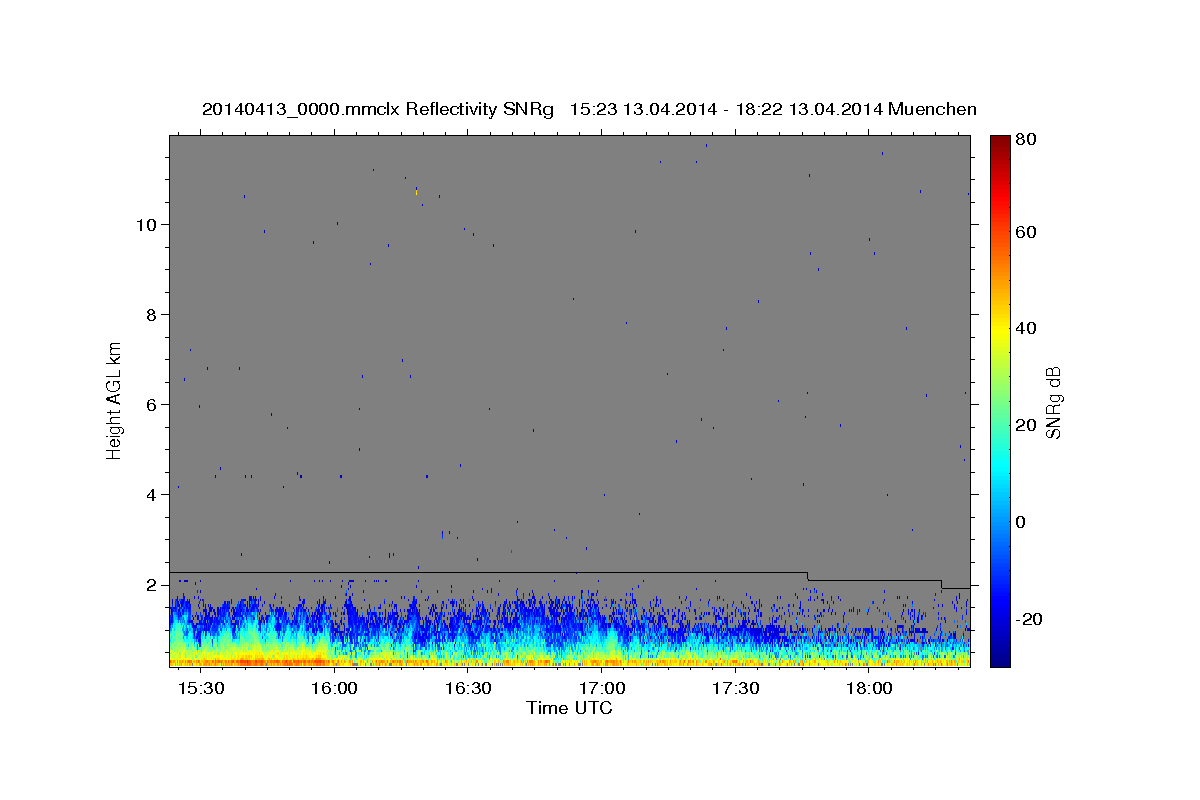Click the 'Time UTC' axis label
Screen dimensions: 1200x800
[x=569, y=708]
